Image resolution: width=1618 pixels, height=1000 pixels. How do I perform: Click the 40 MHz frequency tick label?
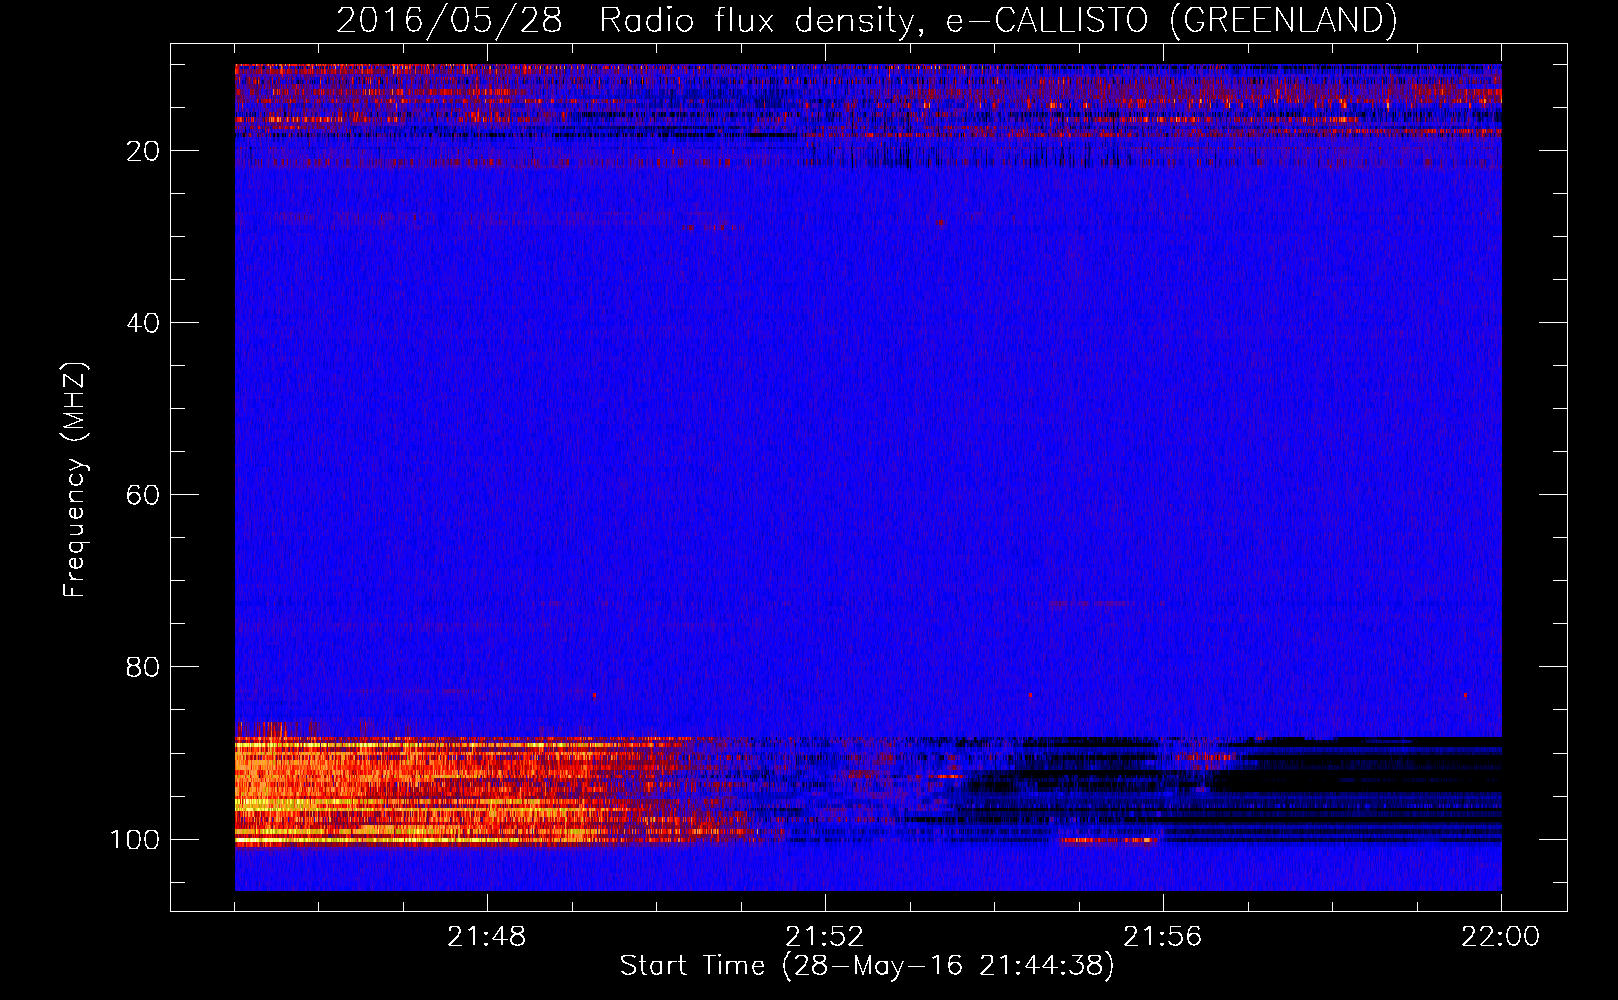pos(143,323)
